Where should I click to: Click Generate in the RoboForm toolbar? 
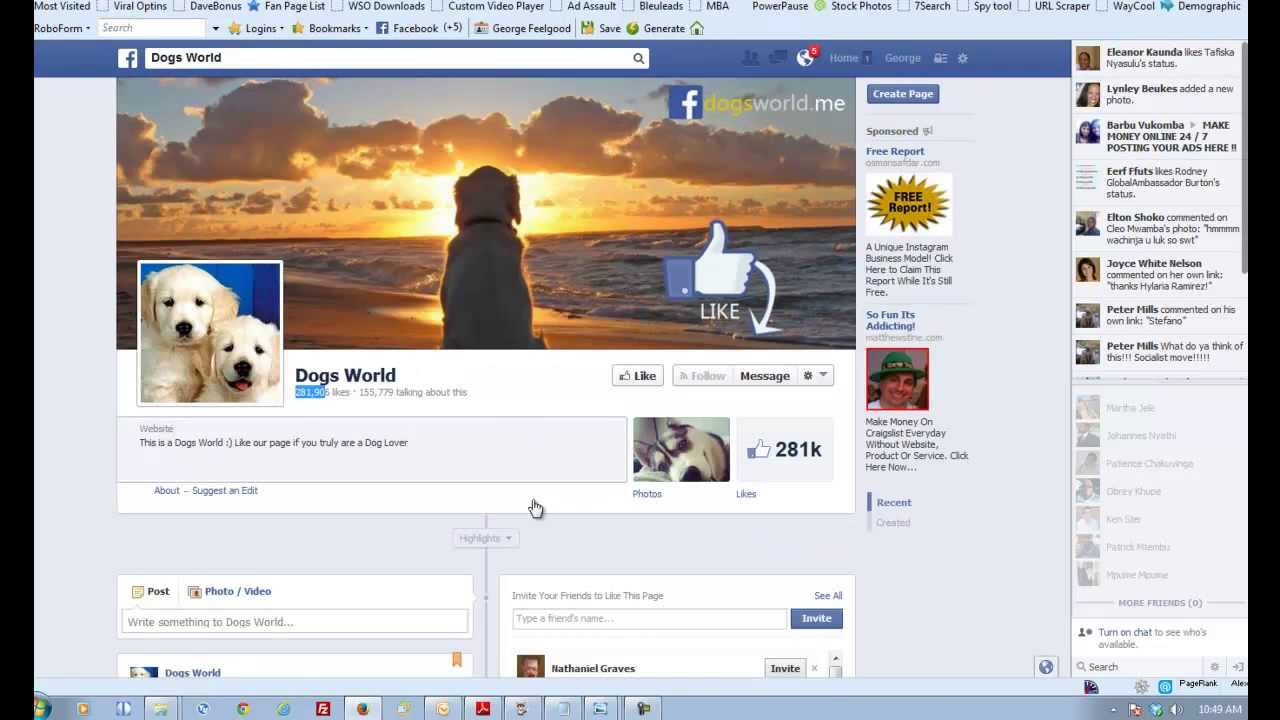(656, 28)
